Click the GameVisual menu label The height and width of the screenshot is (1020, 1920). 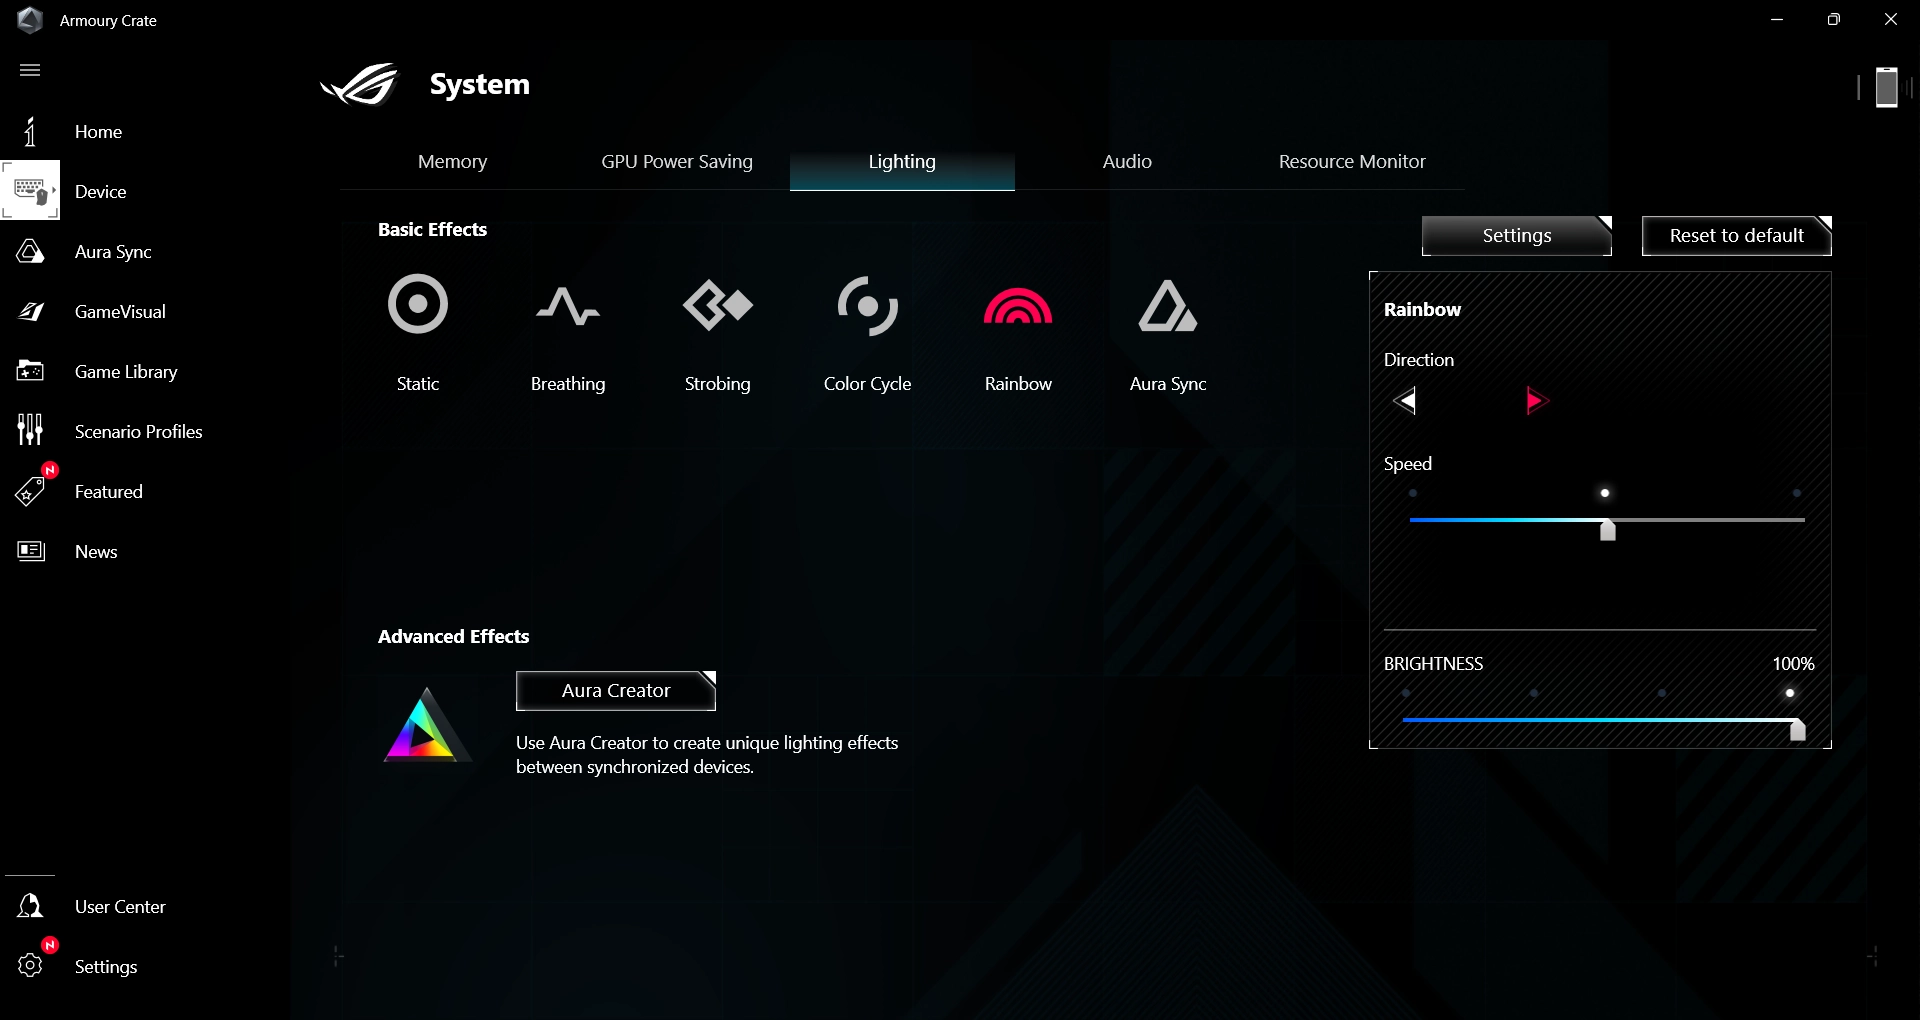click(120, 312)
